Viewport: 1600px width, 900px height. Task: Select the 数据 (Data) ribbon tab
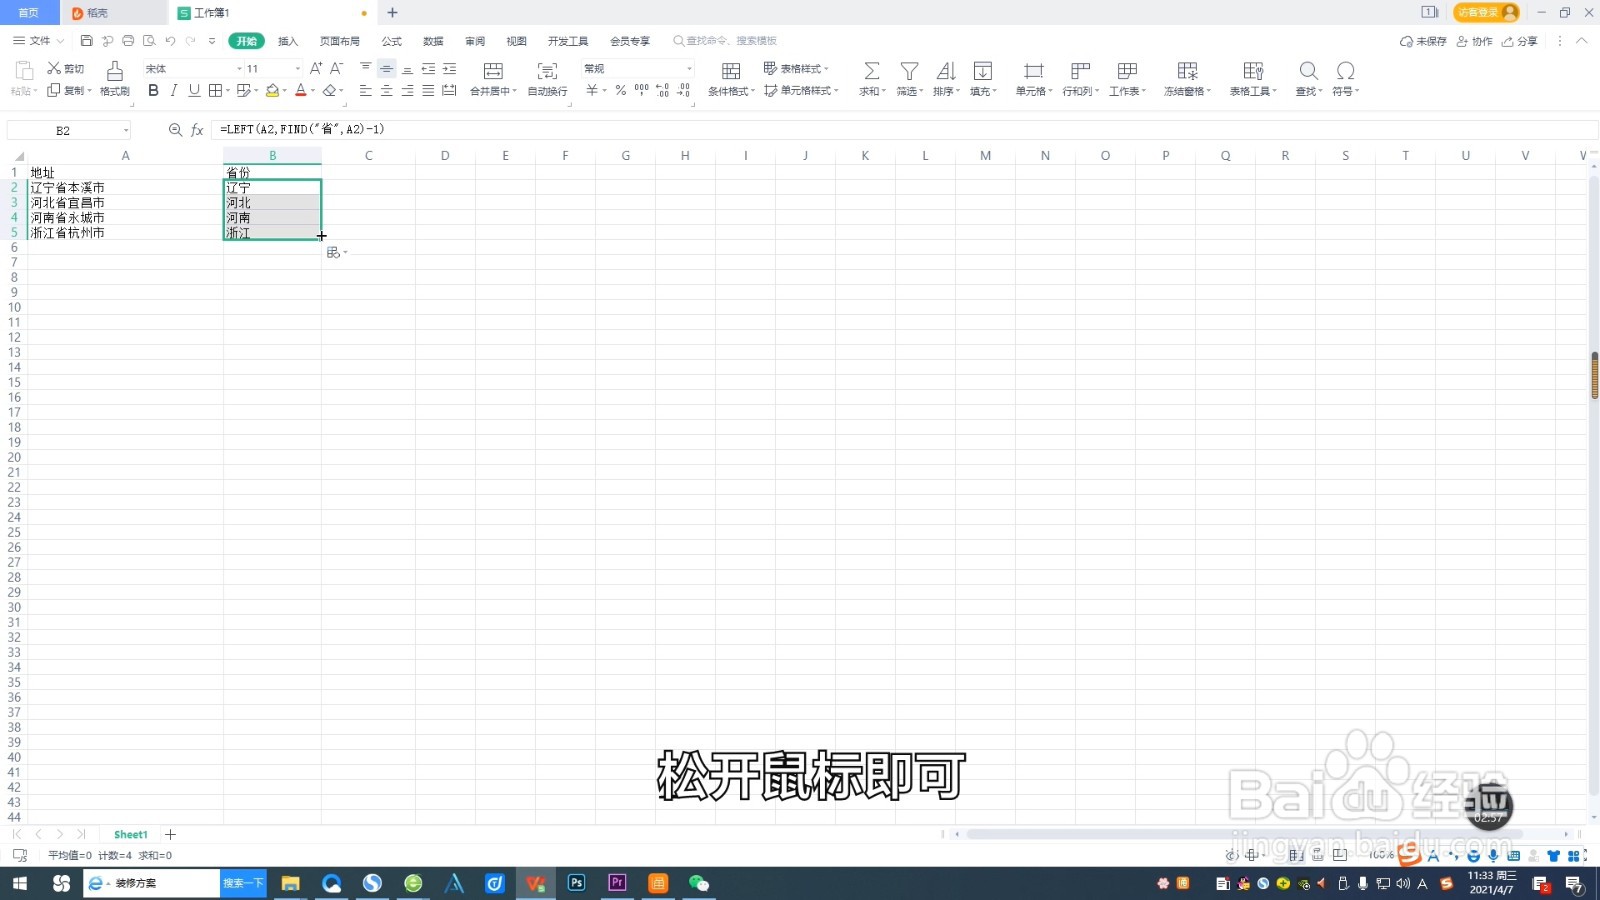tap(433, 41)
